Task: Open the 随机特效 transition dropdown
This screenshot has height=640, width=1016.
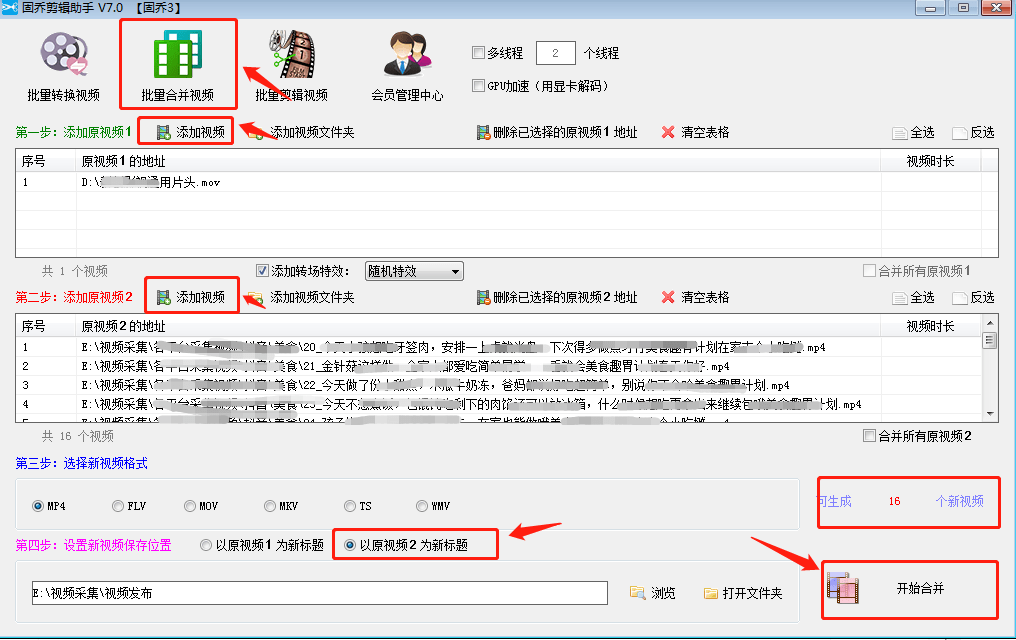Action: (415, 271)
